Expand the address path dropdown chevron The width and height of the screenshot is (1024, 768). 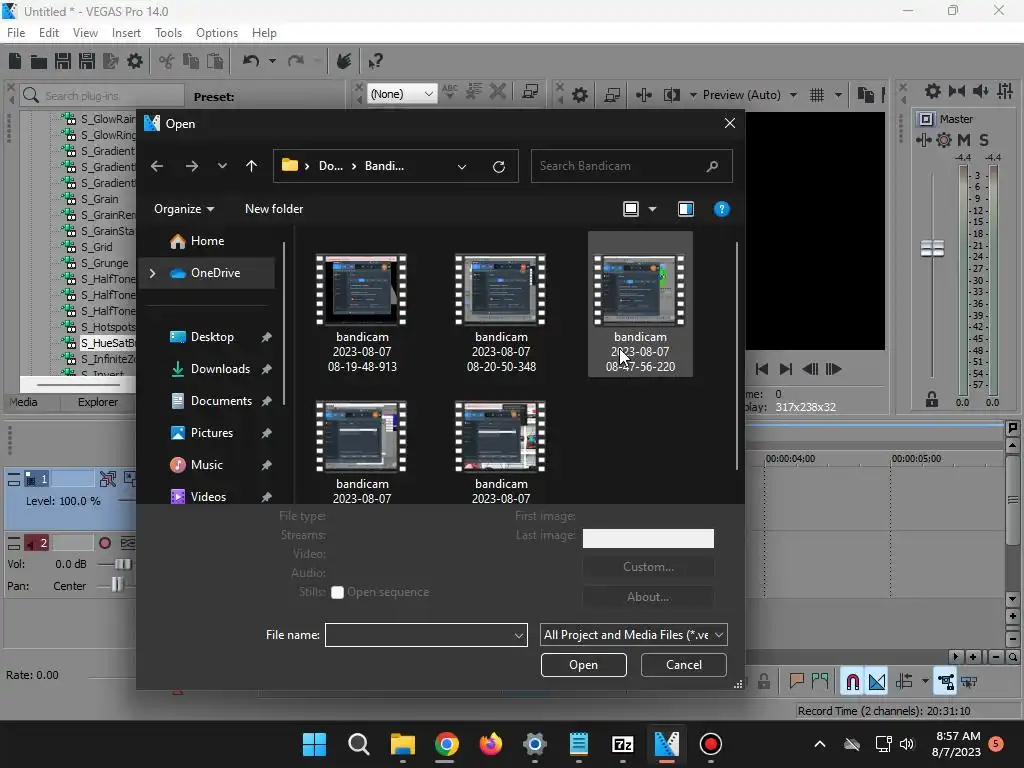pos(462,167)
